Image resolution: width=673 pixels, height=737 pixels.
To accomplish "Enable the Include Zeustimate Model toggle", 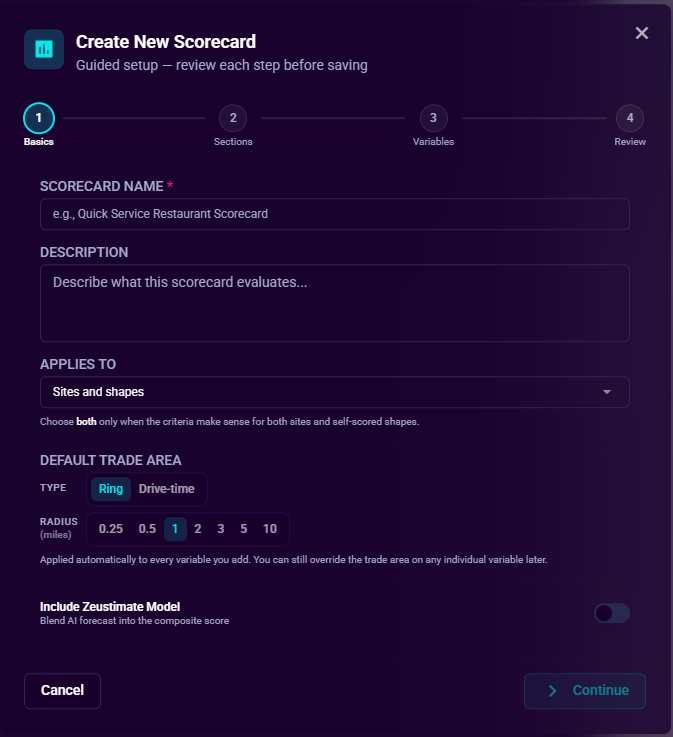I will tap(611, 613).
